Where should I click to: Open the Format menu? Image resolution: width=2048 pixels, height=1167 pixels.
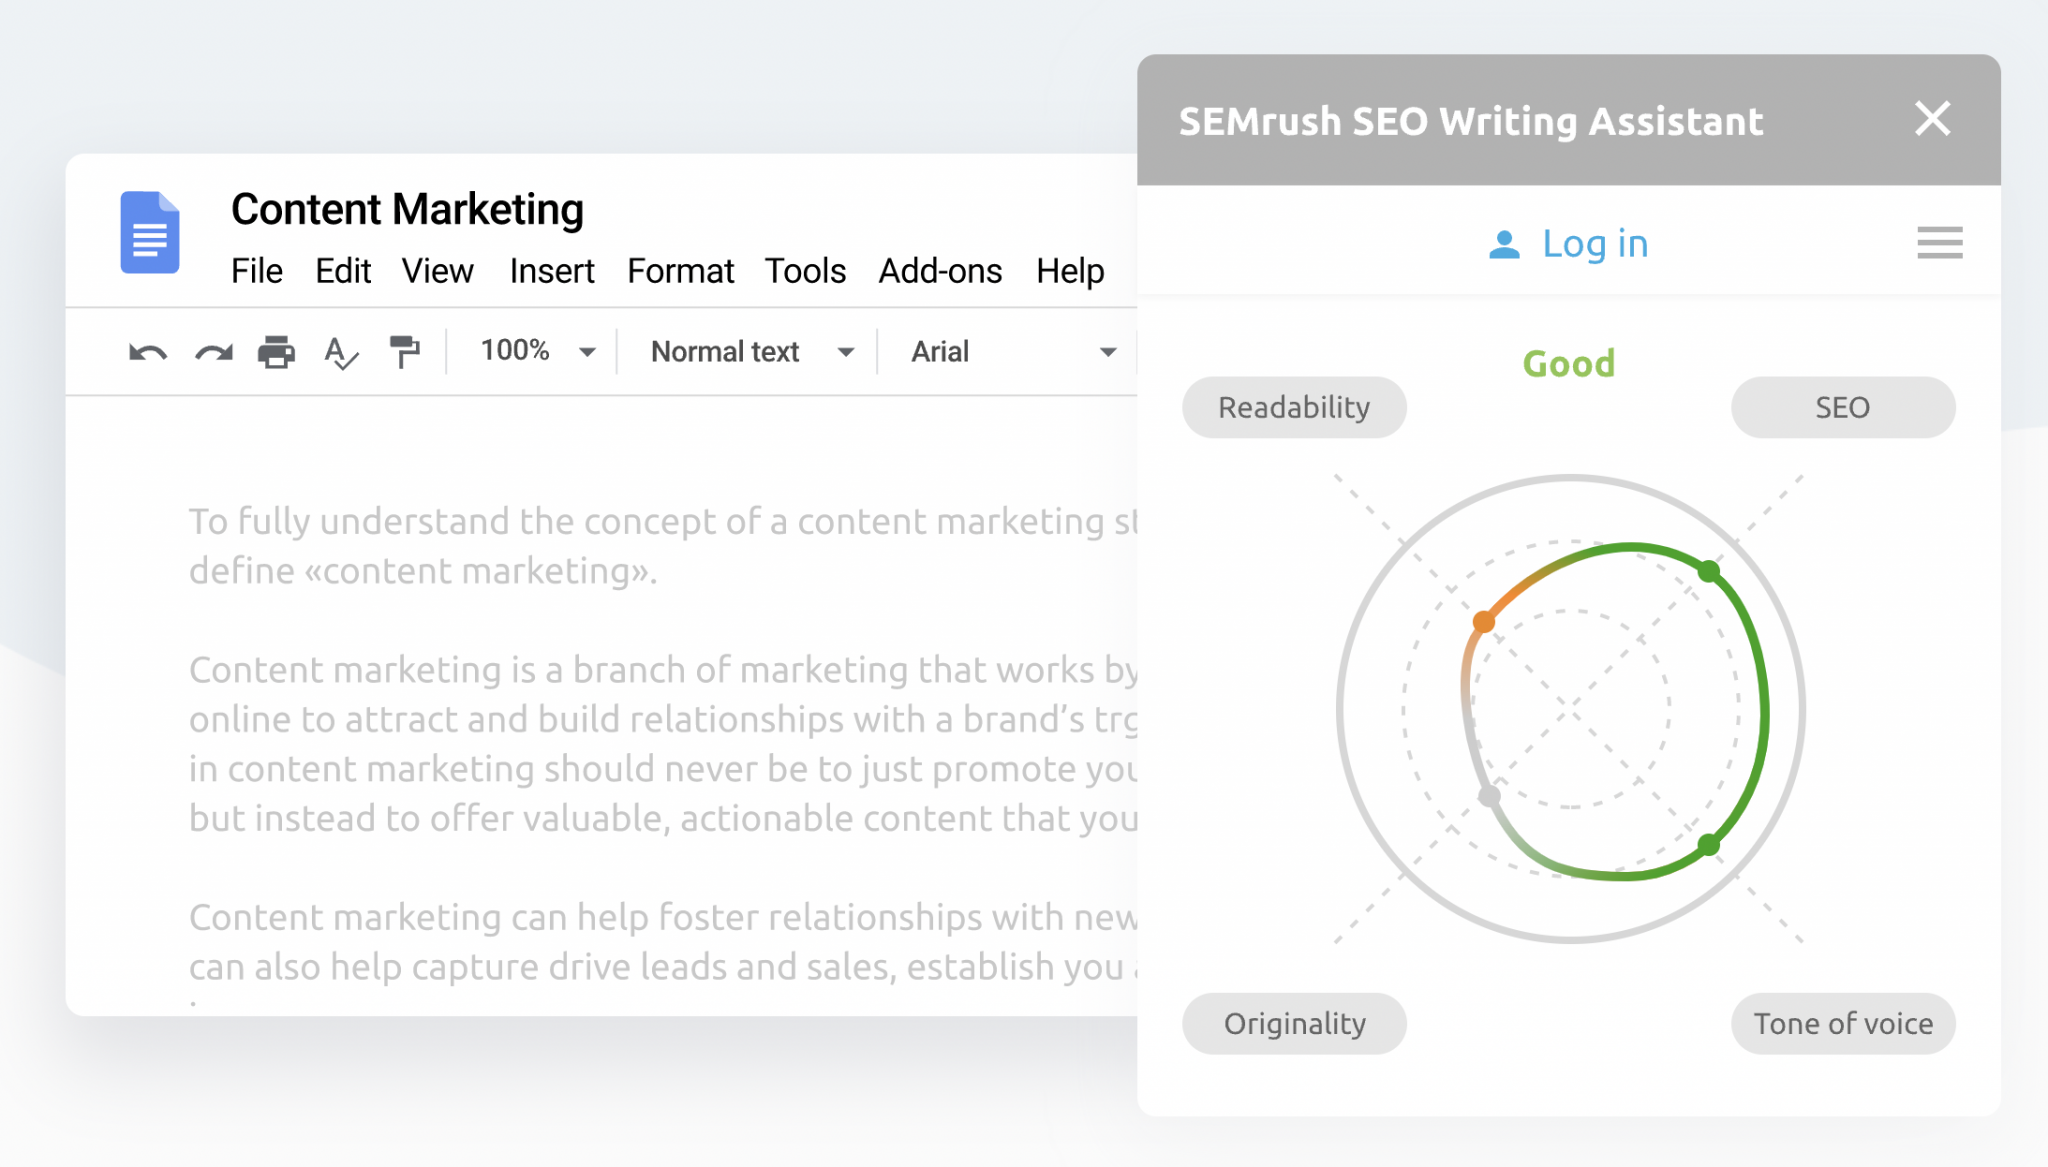coord(680,271)
